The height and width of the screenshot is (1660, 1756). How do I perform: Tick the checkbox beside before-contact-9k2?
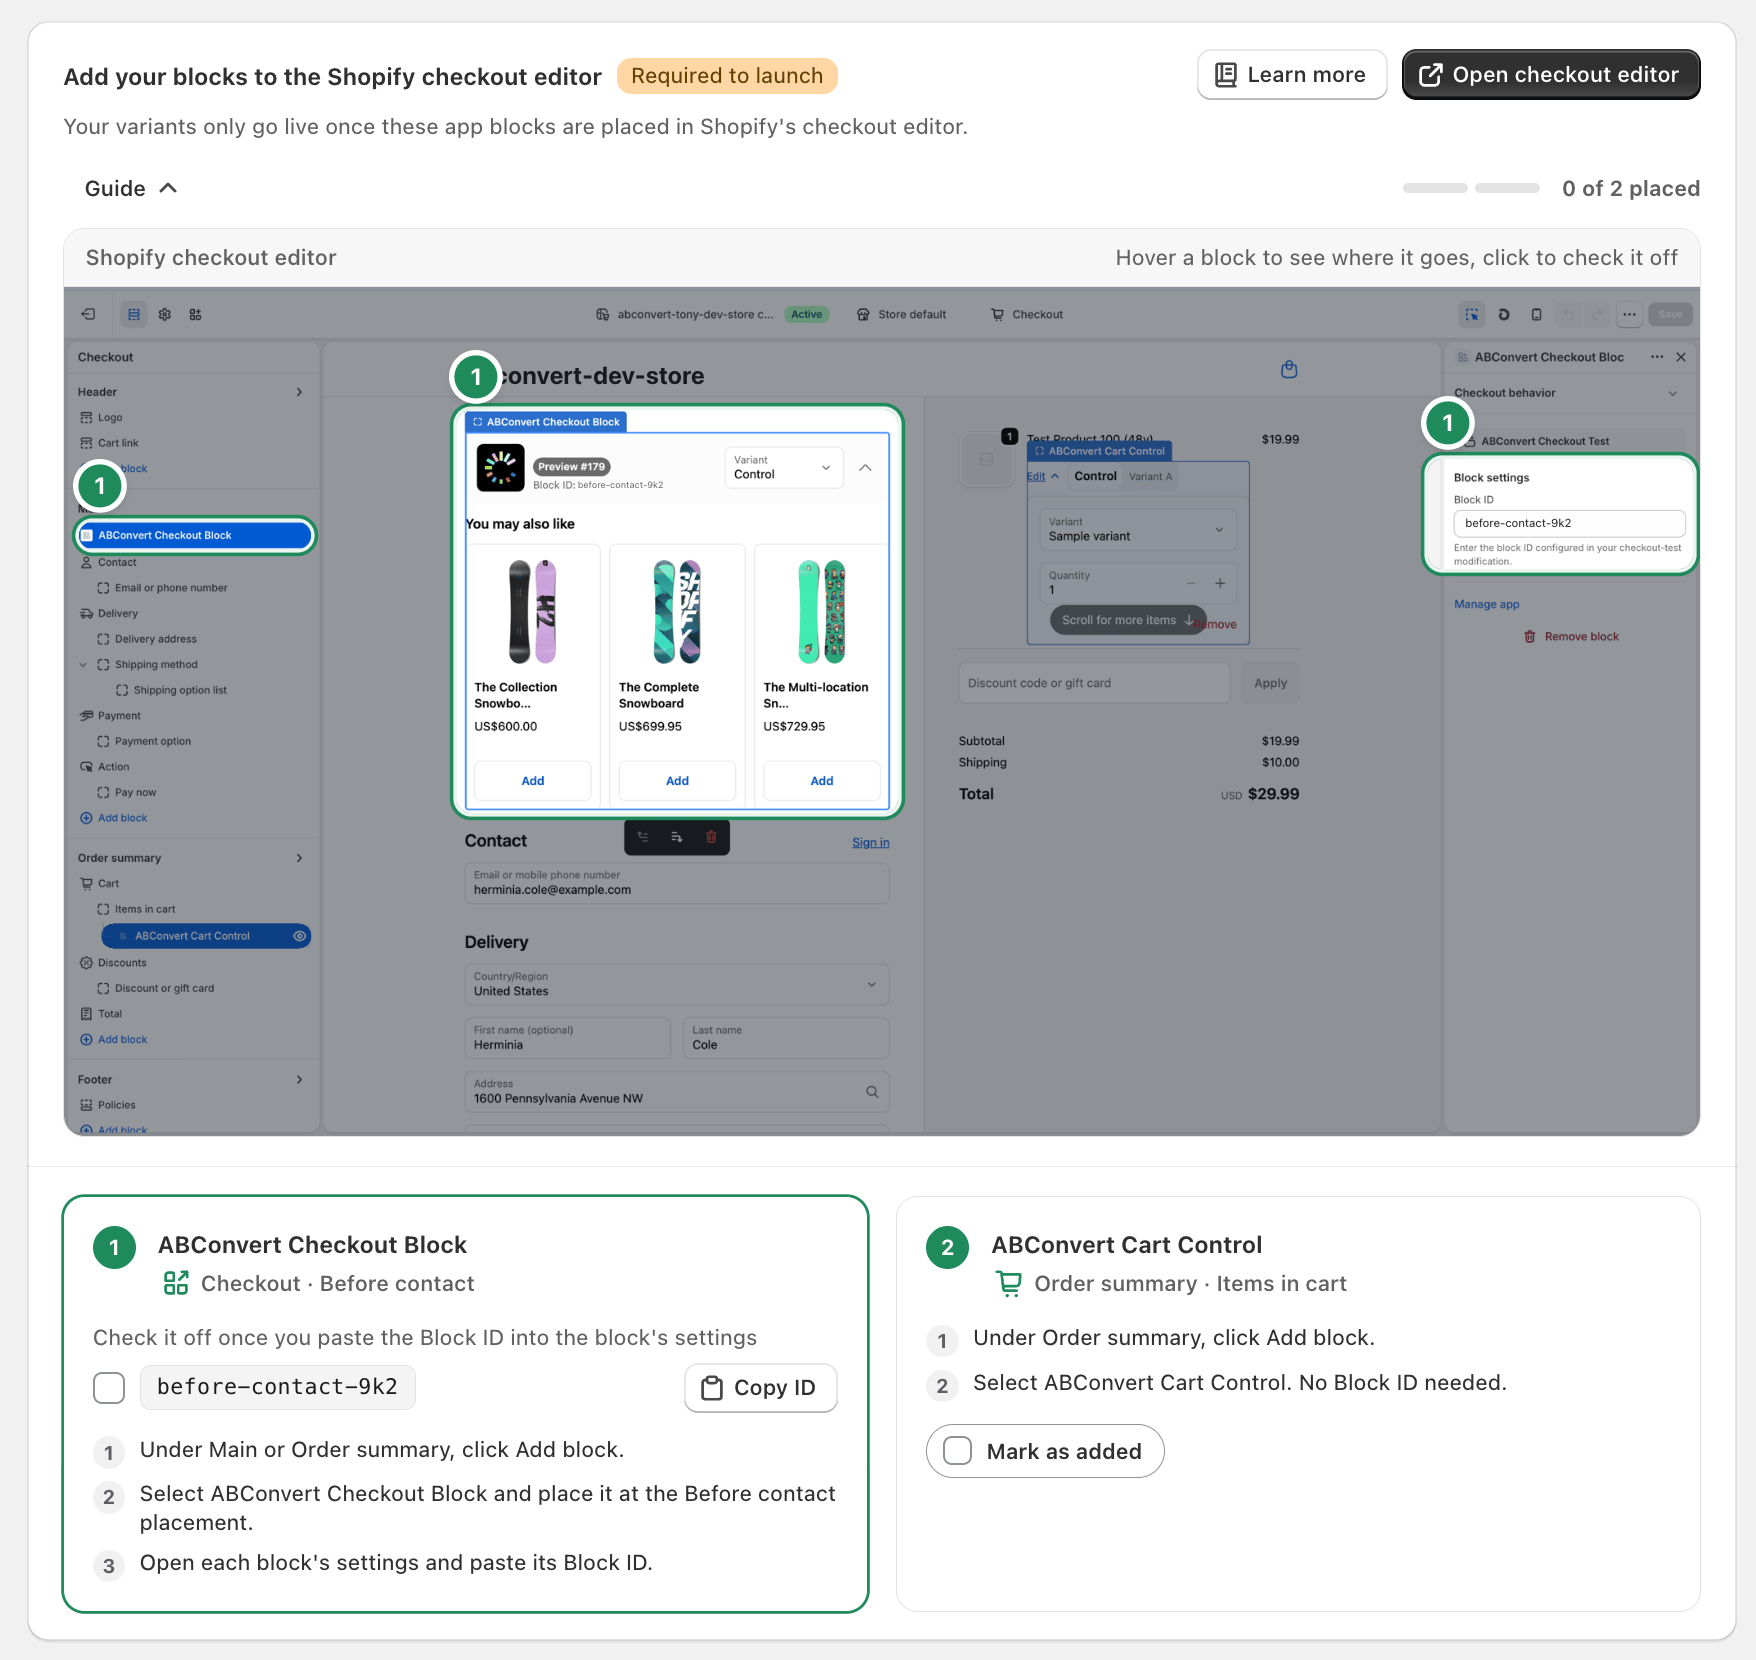pos(109,1388)
